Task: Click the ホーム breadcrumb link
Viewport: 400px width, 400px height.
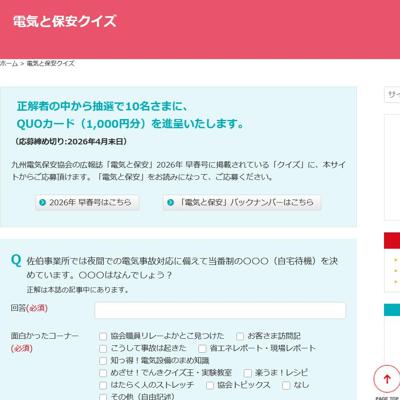Action: pos(9,63)
